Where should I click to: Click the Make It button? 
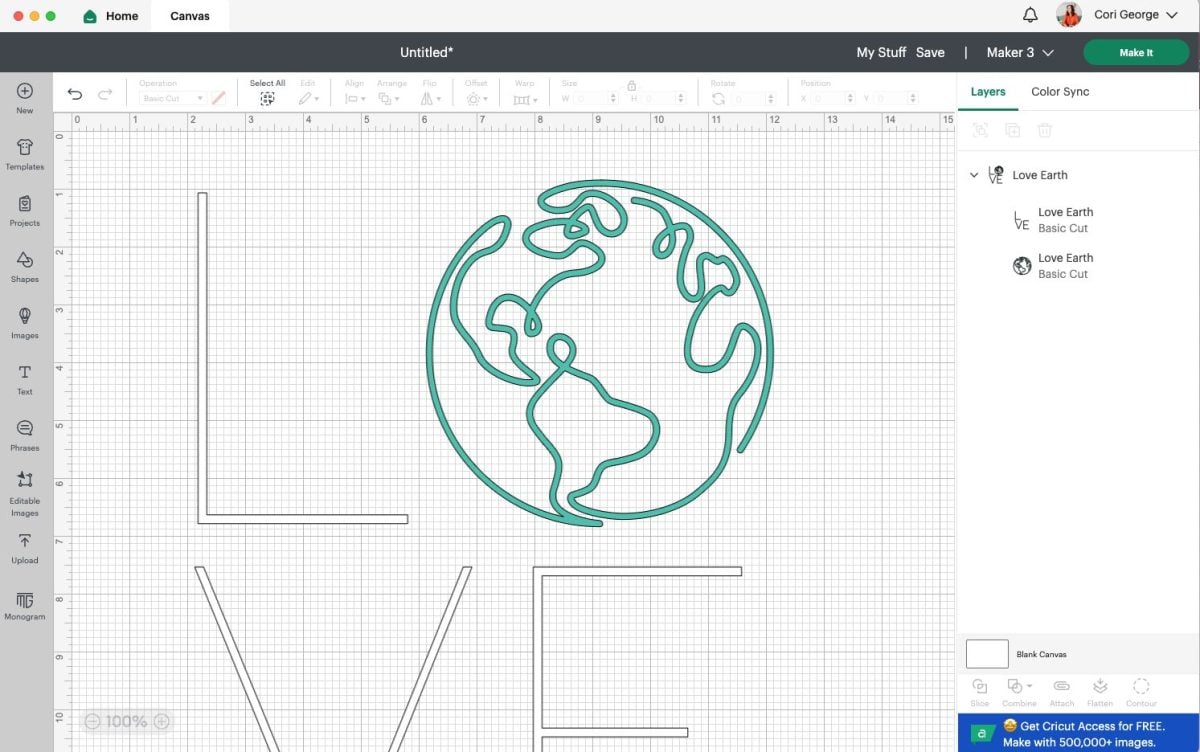click(x=1135, y=53)
